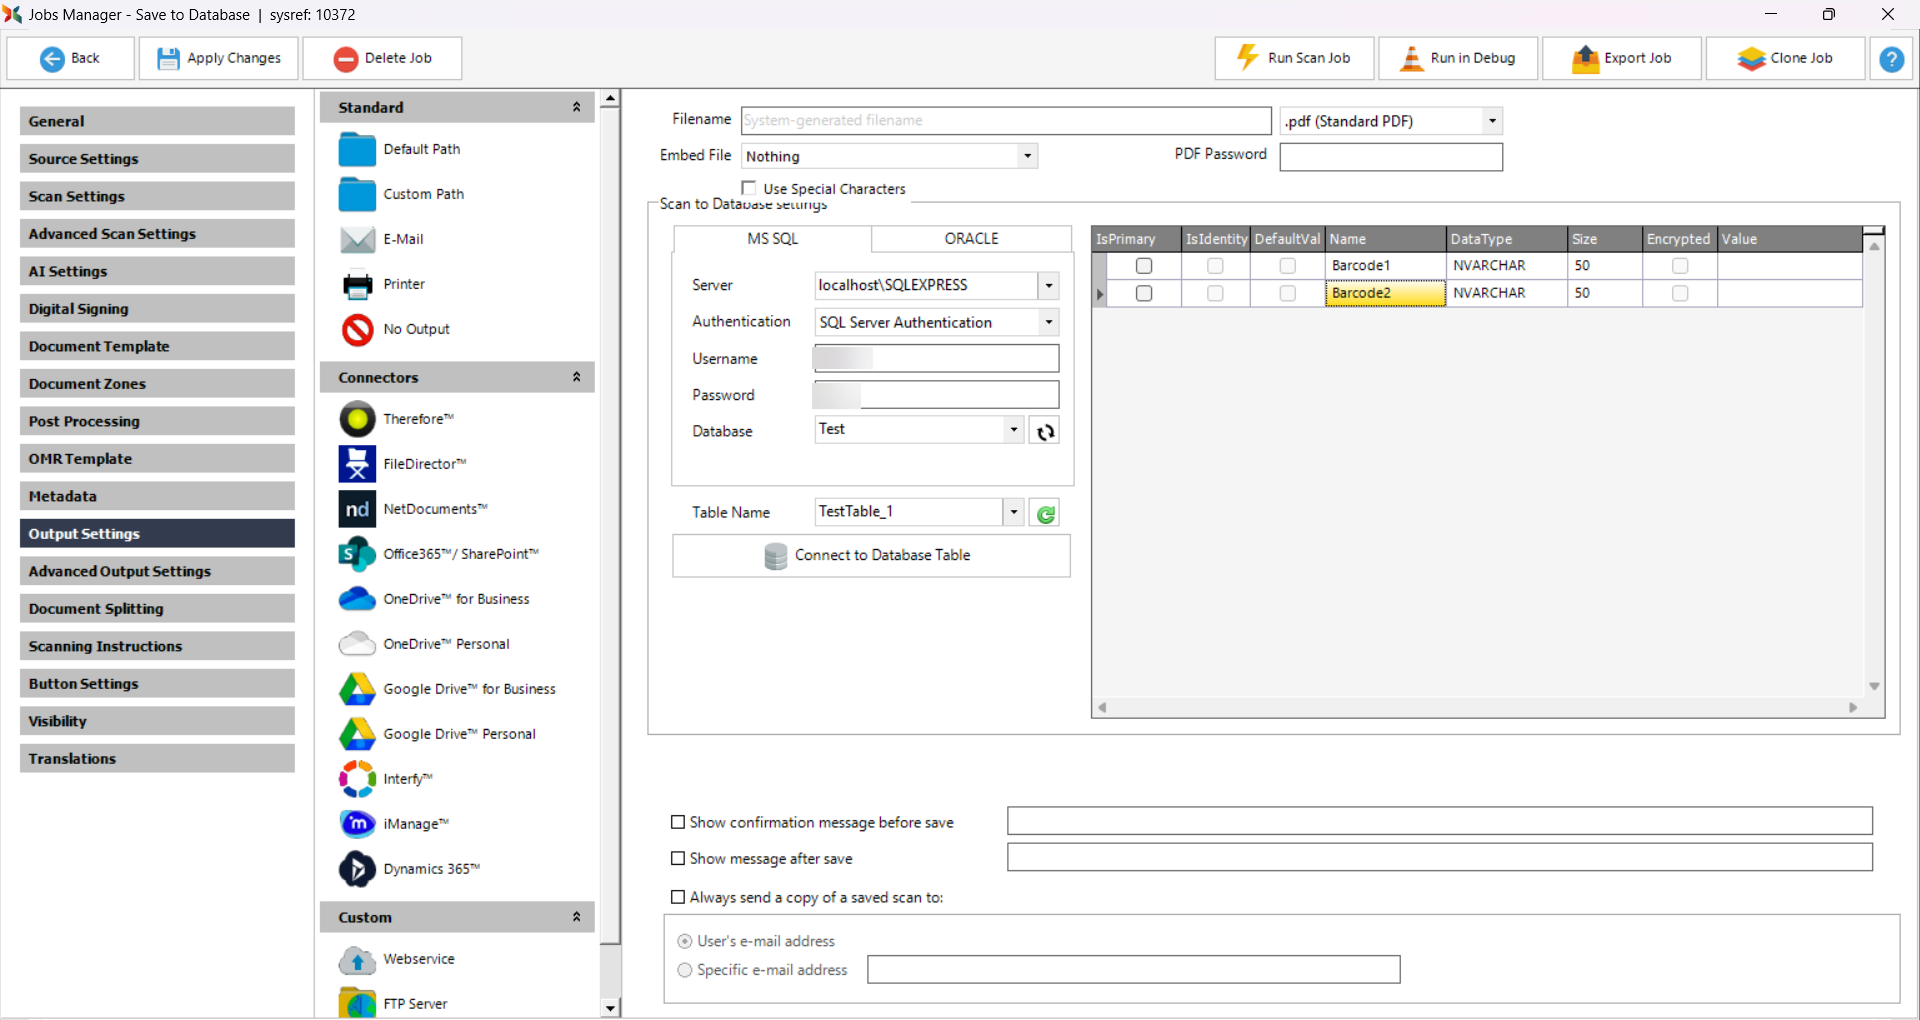Click the Printer output icon

tap(357, 285)
